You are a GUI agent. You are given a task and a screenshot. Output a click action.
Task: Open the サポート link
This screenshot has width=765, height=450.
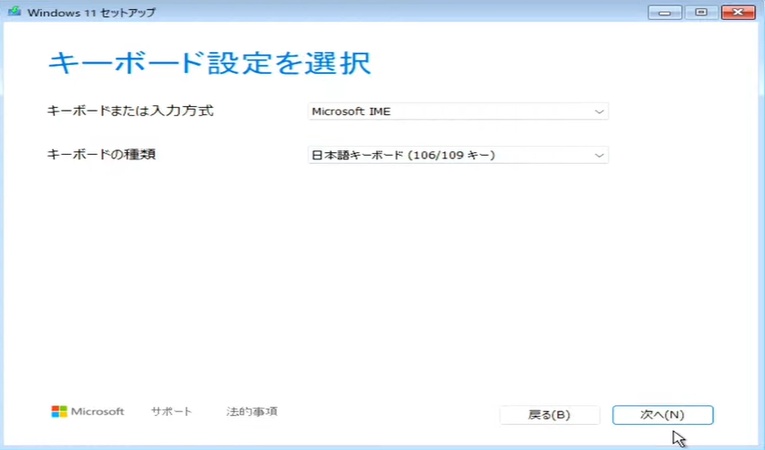tap(171, 411)
